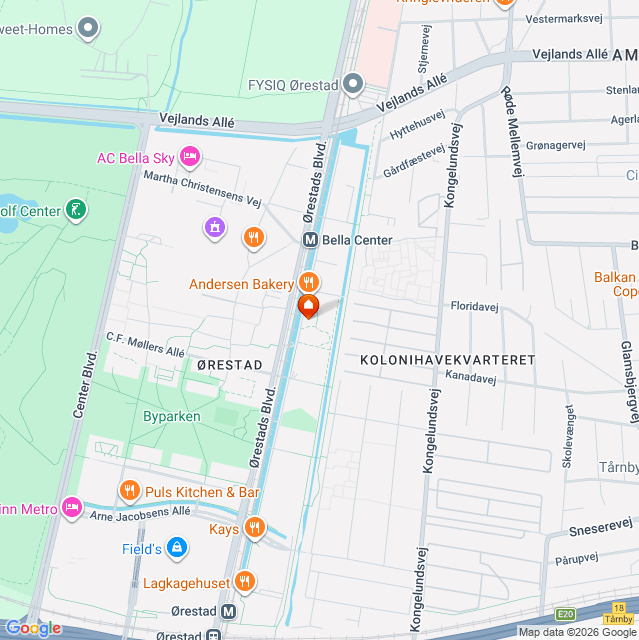Screen dimensions: 639x640
Task: Click the AC Bella Sky hotel pin
Action: point(190,157)
